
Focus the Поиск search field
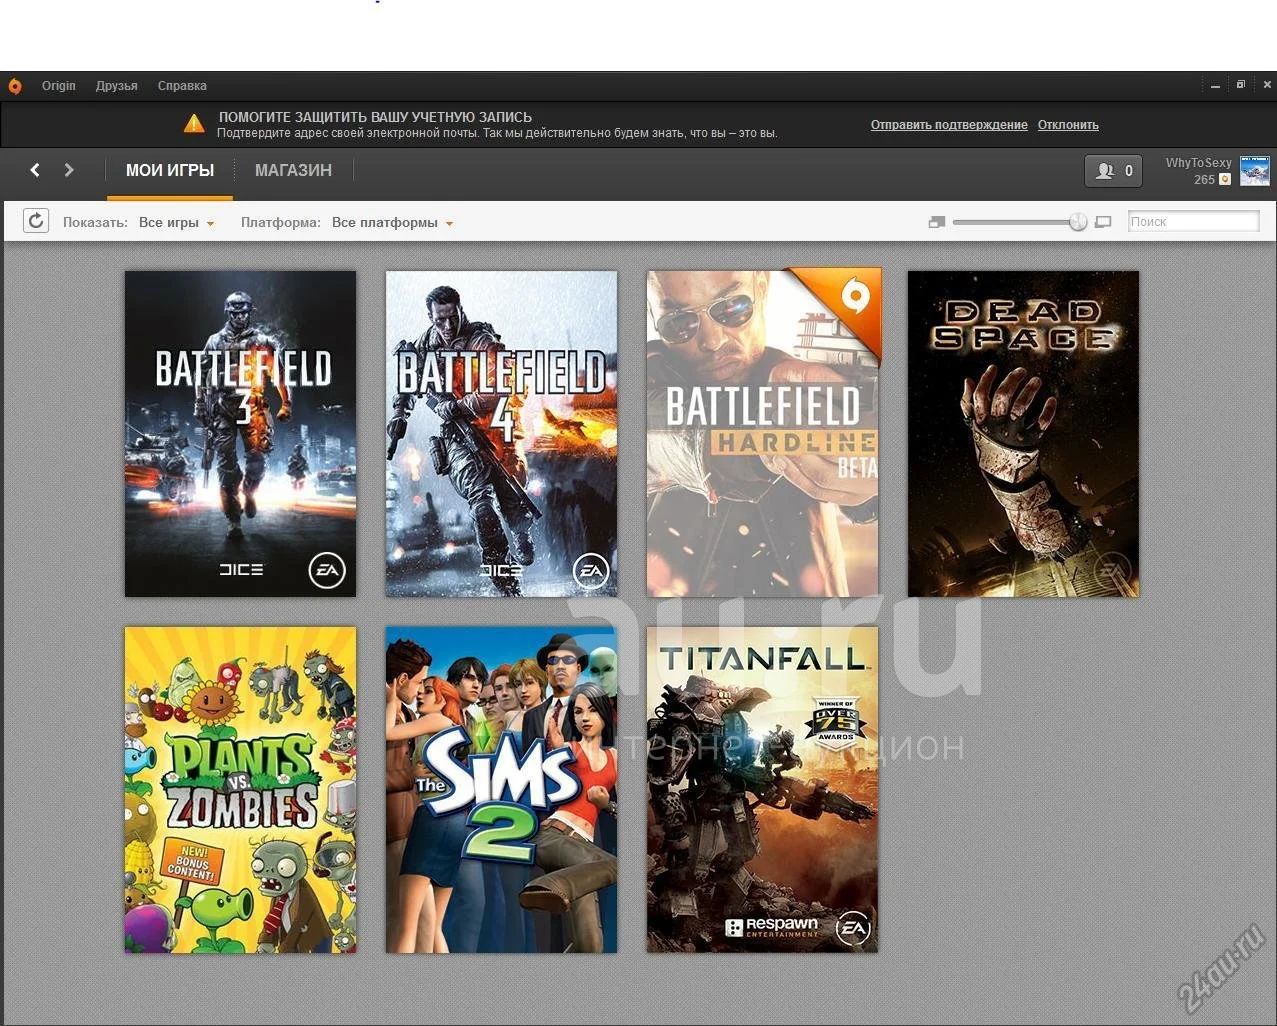coord(1193,222)
